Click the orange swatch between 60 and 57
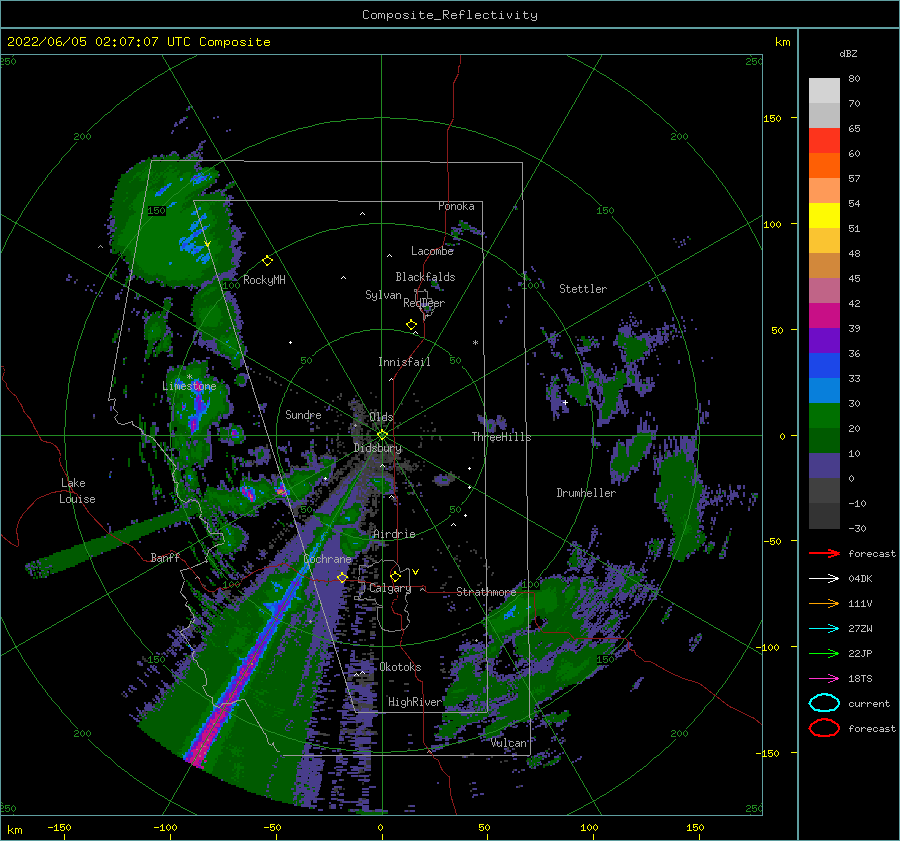Image resolution: width=900 pixels, height=841 pixels. (x=824, y=166)
